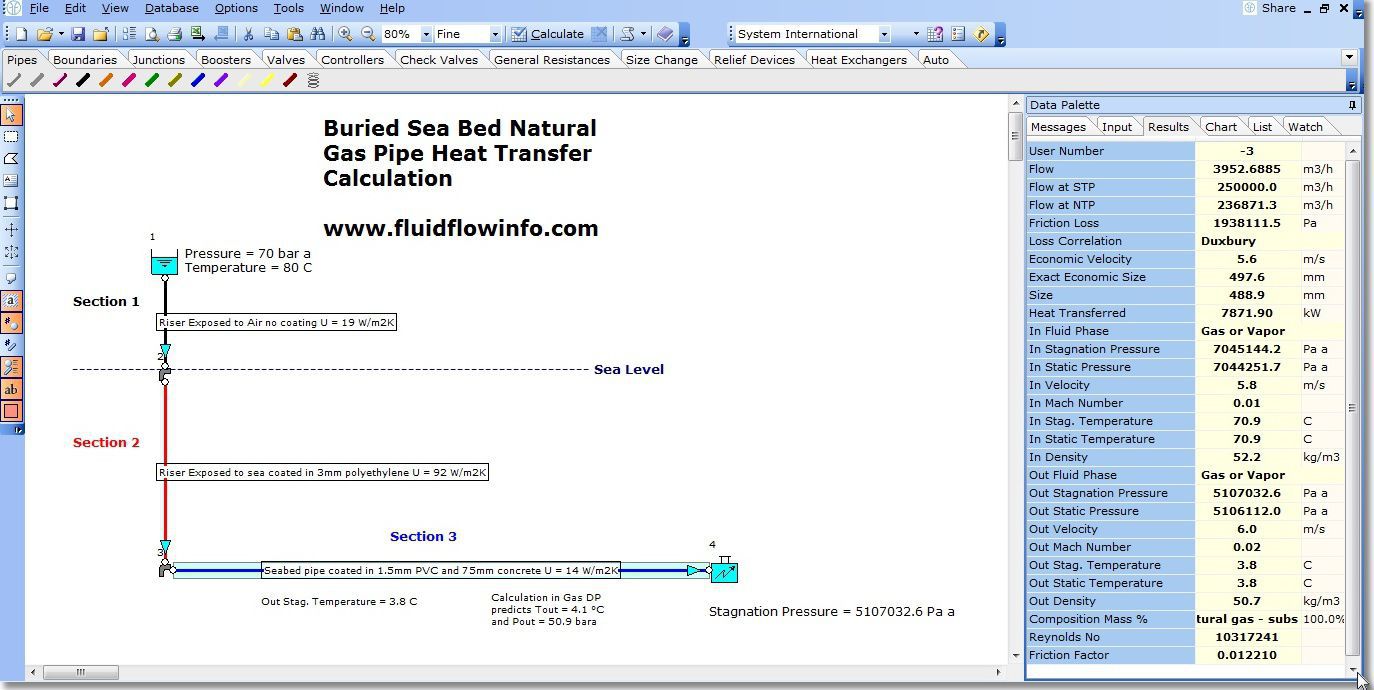Screen dimensions: 1374x690
Task: Open the Database menu
Action: point(171,8)
